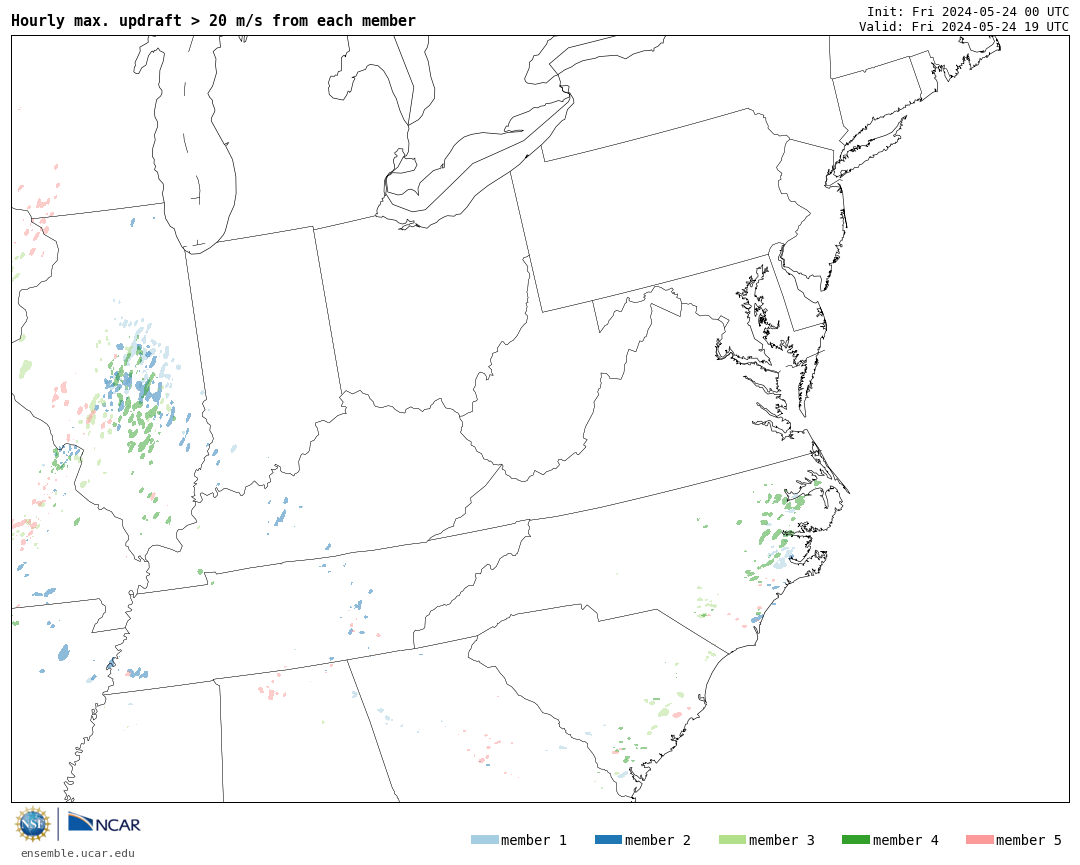The width and height of the screenshot is (1080, 865).
Task: Click the 'member 2' legend label
Action: tap(658, 840)
